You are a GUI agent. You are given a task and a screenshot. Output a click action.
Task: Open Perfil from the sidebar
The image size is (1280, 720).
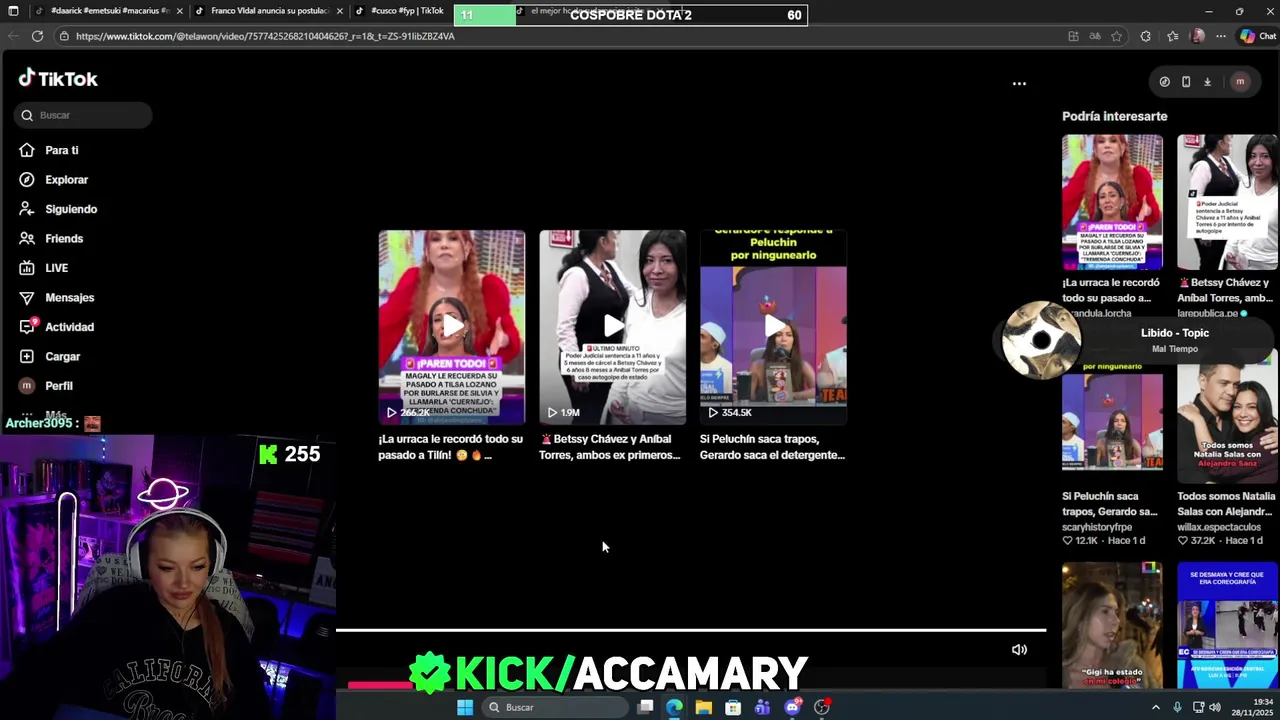[x=58, y=386]
